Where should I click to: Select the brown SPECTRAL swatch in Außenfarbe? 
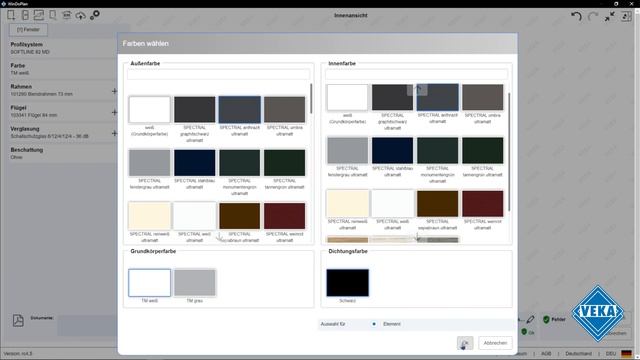(x=240, y=216)
